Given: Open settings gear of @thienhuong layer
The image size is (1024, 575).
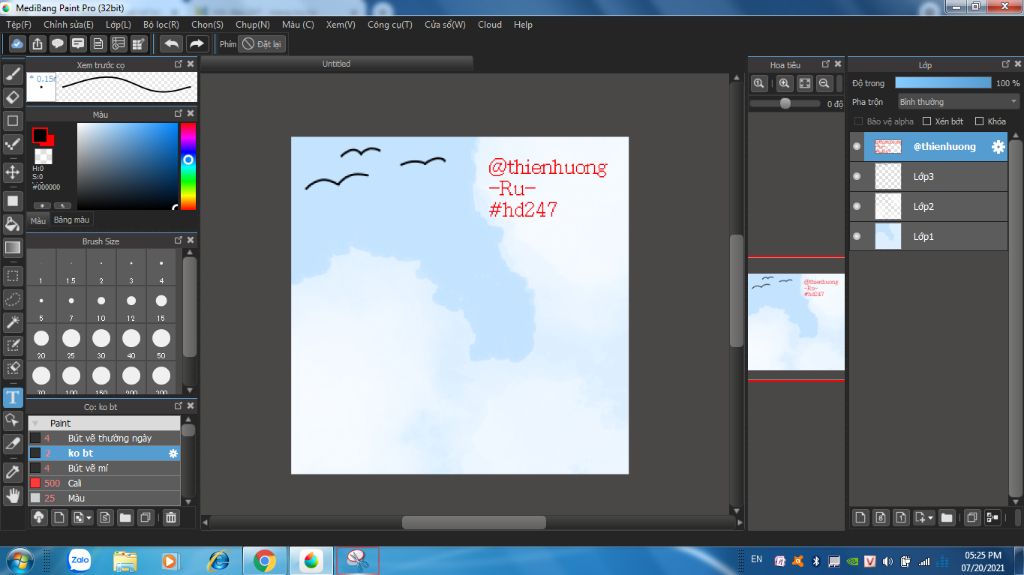Looking at the screenshot, I should coord(998,147).
